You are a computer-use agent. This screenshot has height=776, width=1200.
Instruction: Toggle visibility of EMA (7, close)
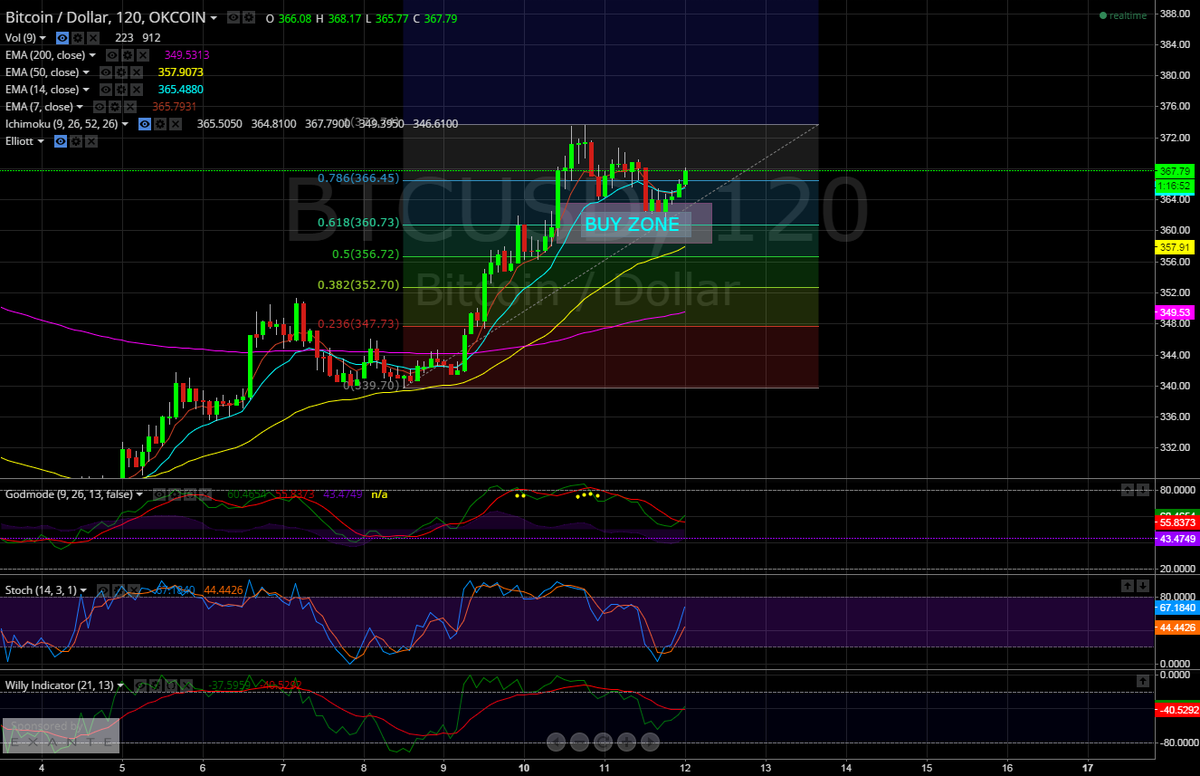click(x=99, y=107)
